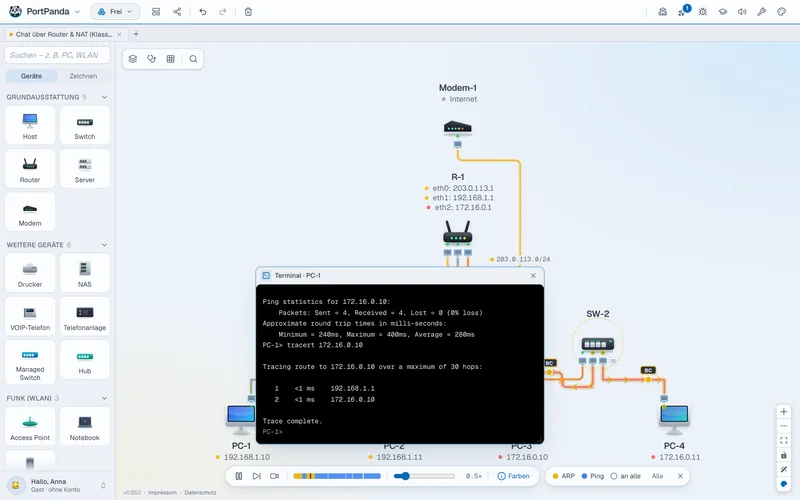Screen dimensions: 800x500
Task: Click the canvas search magnifier icon
Action: coord(193,59)
